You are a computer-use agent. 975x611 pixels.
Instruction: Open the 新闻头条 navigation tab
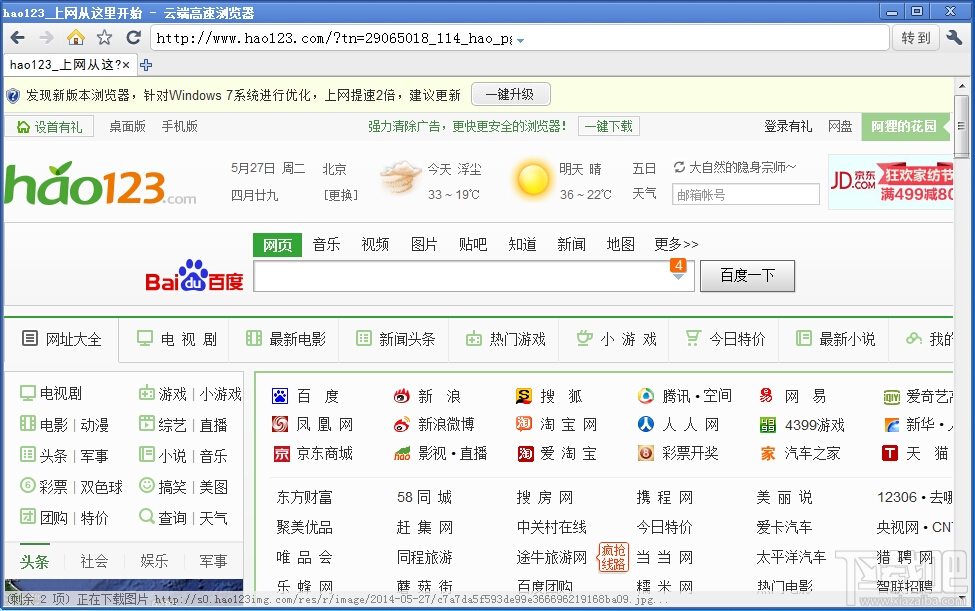click(x=395, y=339)
